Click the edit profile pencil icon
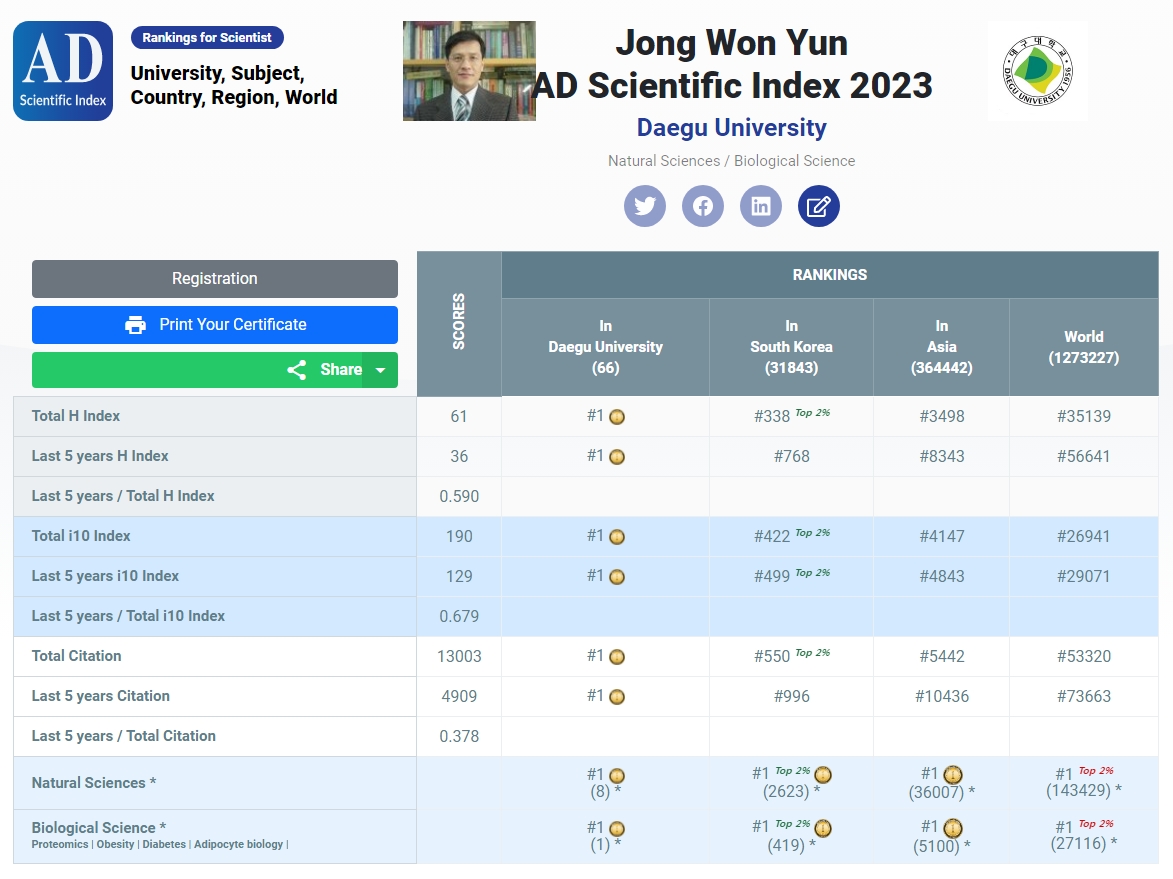The height and width of the screenshot is (879, 1173). 818,206
